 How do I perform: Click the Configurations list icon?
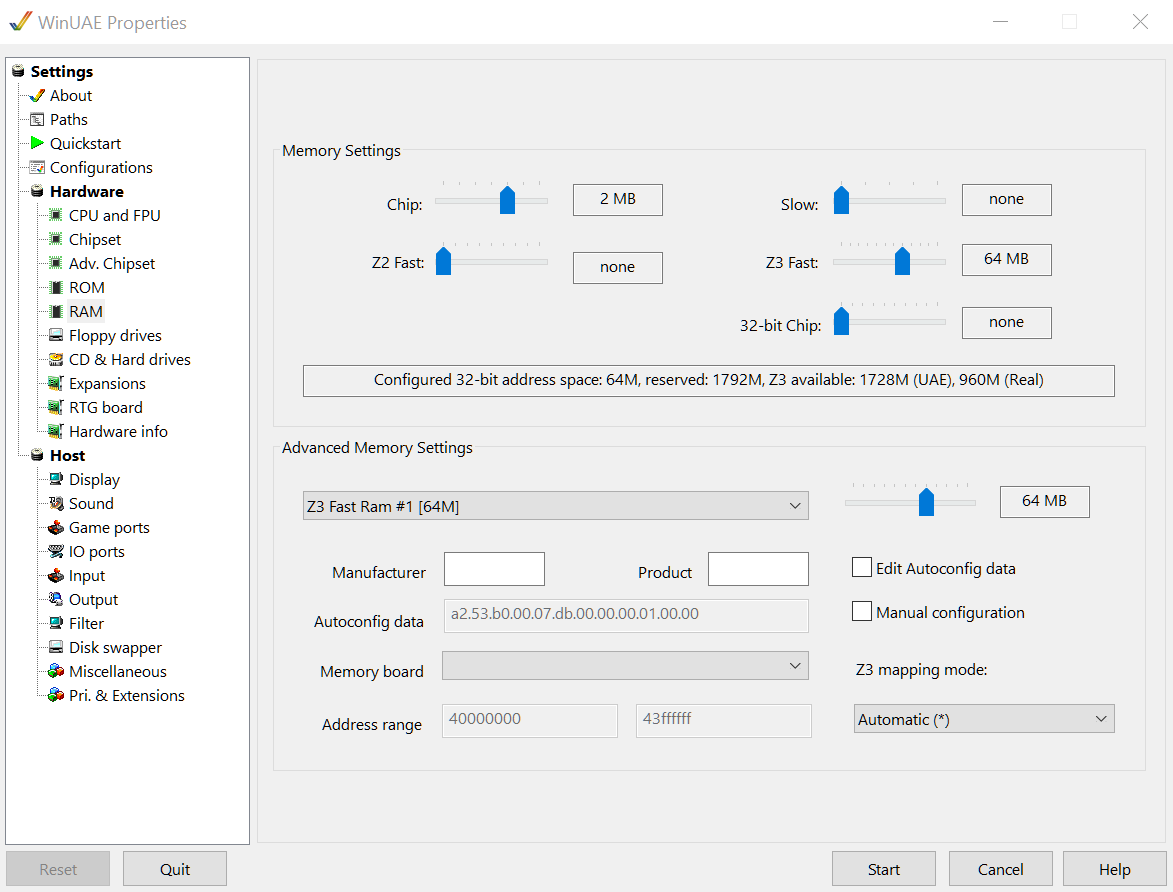click(37, 168)
